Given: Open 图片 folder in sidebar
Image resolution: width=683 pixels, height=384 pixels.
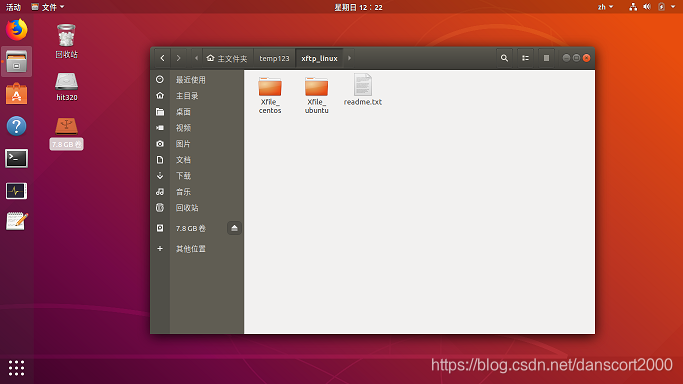Looking at the screenshot, I should (x=197, y=144).
